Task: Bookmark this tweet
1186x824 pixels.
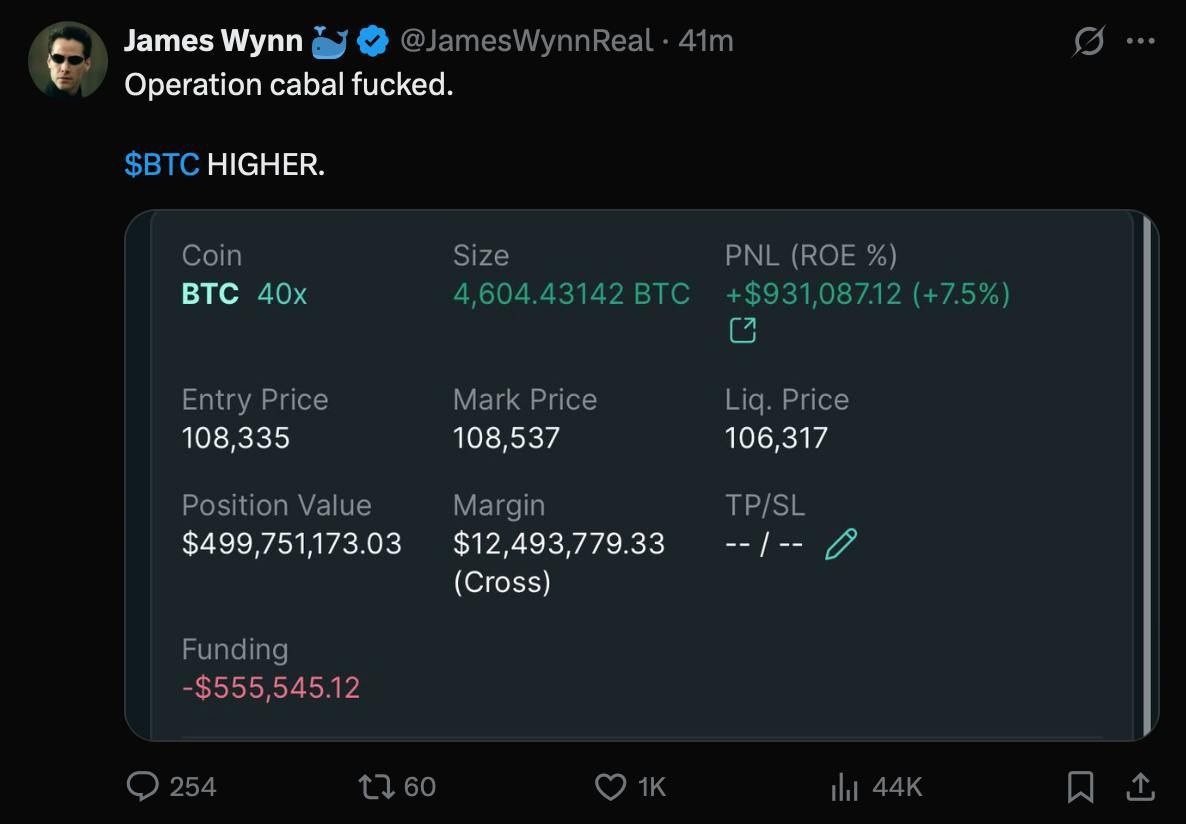Action: tap(1080, 787)
